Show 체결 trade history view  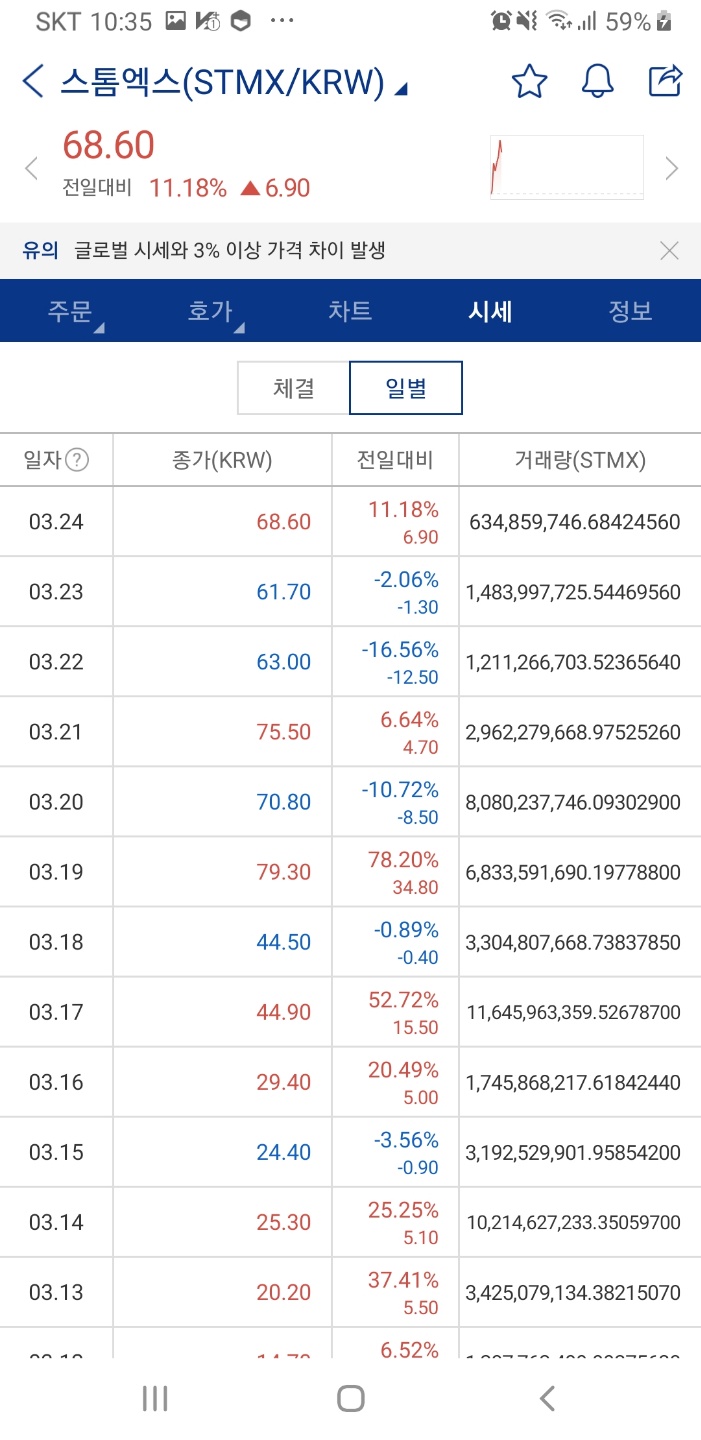294,388
